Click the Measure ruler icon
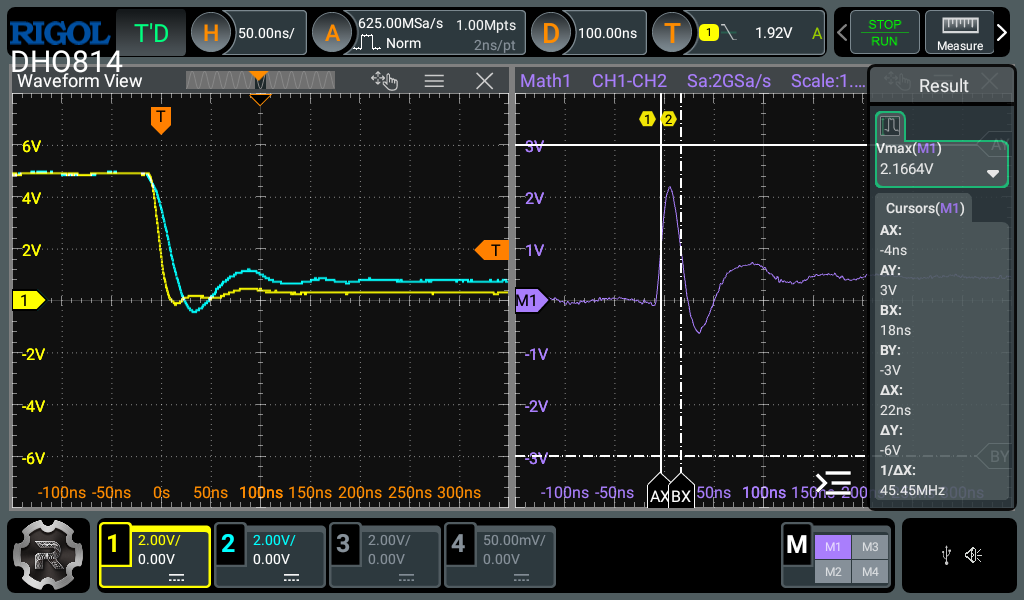The height and width of the screenshot is (600, 1024). (x=959, y=33)
